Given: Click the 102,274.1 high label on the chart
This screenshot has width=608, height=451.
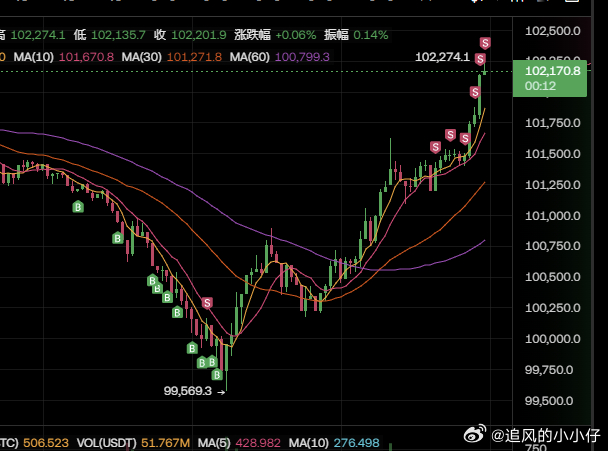Looking at the screenshot, I should pos(442,57).
